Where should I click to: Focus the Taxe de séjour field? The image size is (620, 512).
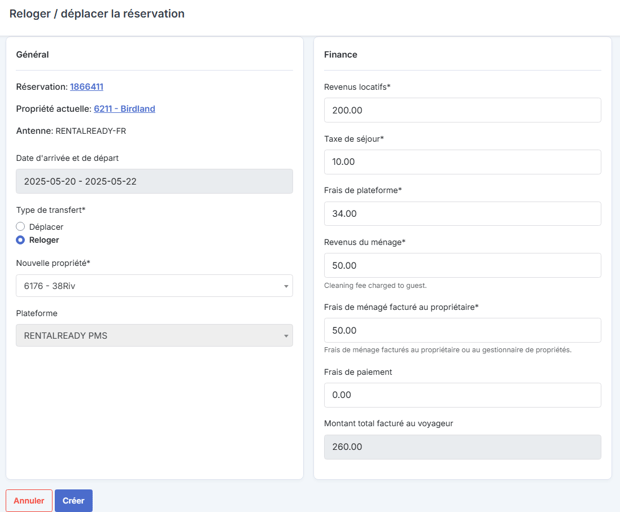point(463,162)
